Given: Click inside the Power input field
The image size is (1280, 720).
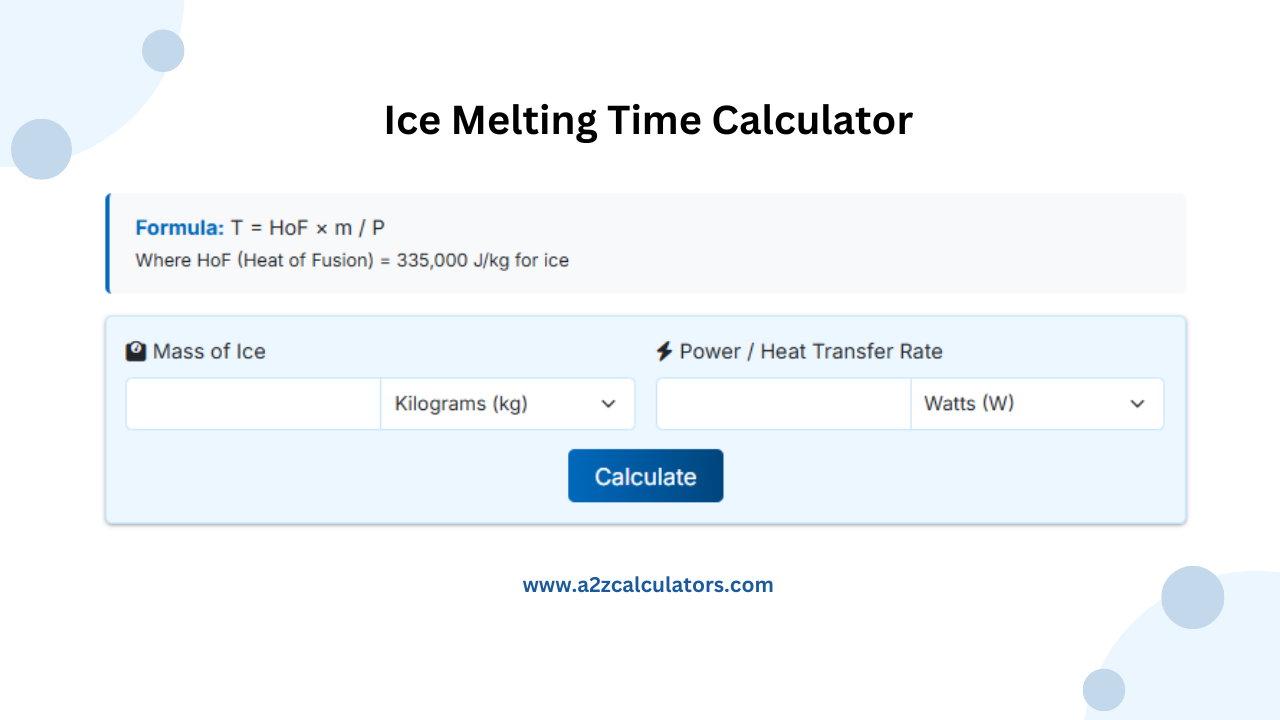Looking at the screenshot, I should point(782,403).
